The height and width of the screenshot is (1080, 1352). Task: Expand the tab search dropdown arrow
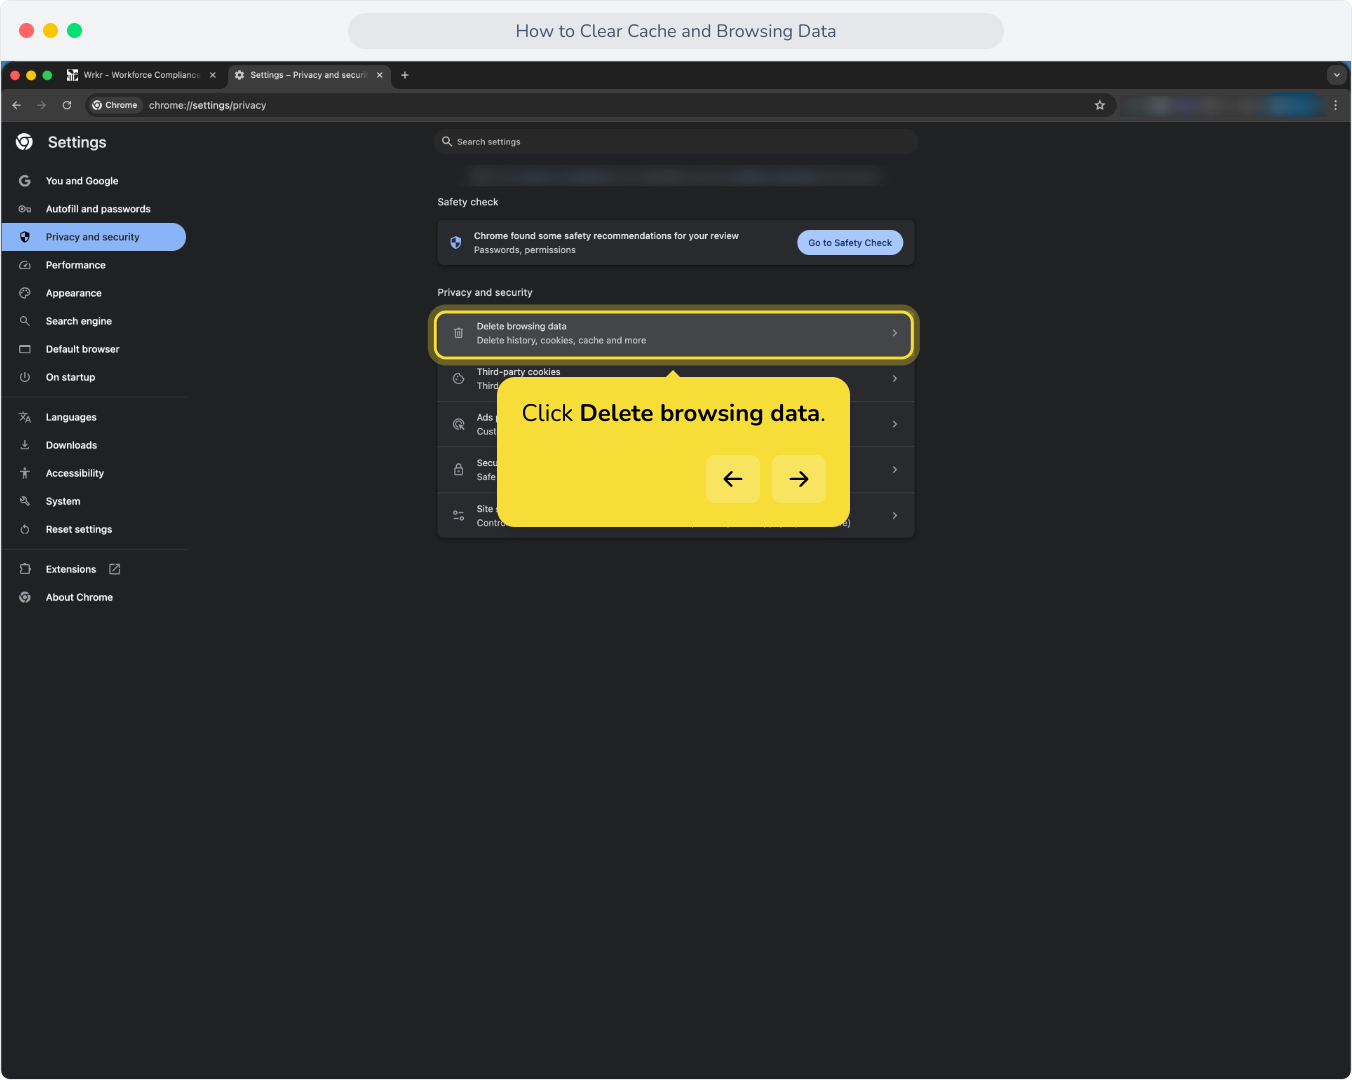tap(1337, 75)
